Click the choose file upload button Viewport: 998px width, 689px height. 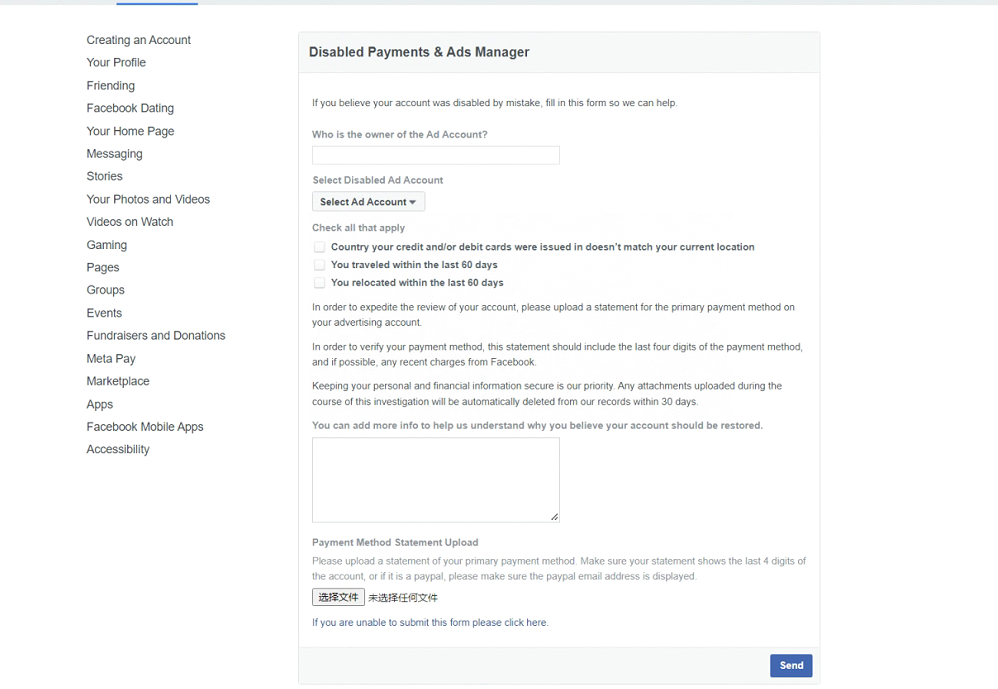(x=338, y=597)
